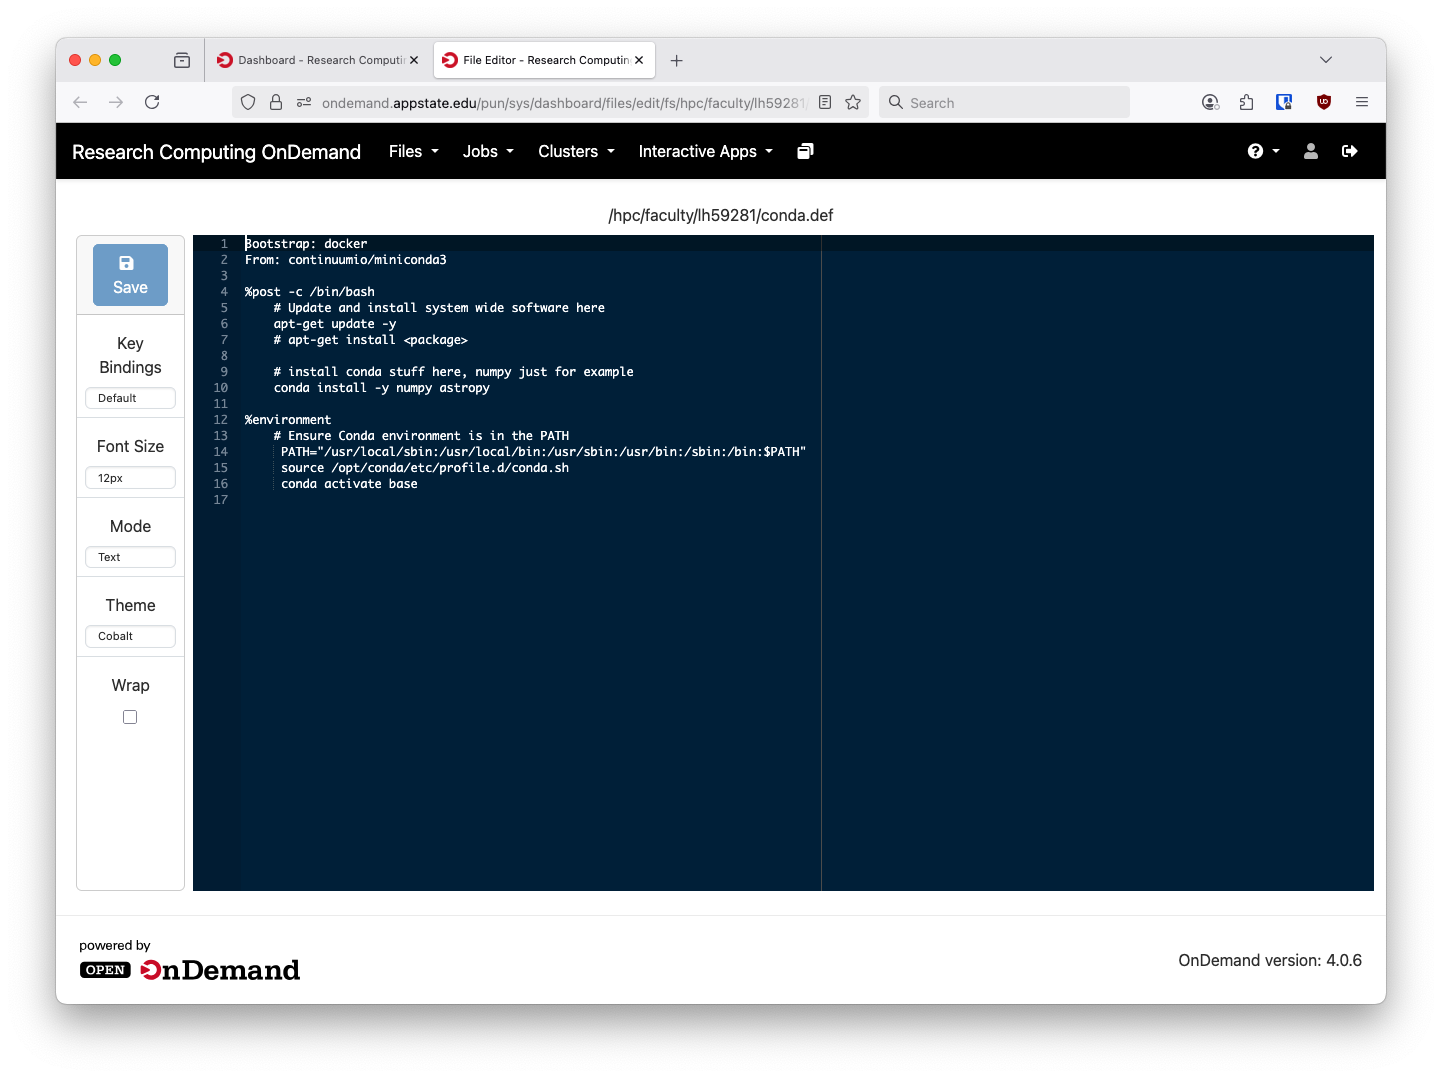Toggle the Wrap checkbox
This screenshot has height=1078, width=1442.
point(130,717)
